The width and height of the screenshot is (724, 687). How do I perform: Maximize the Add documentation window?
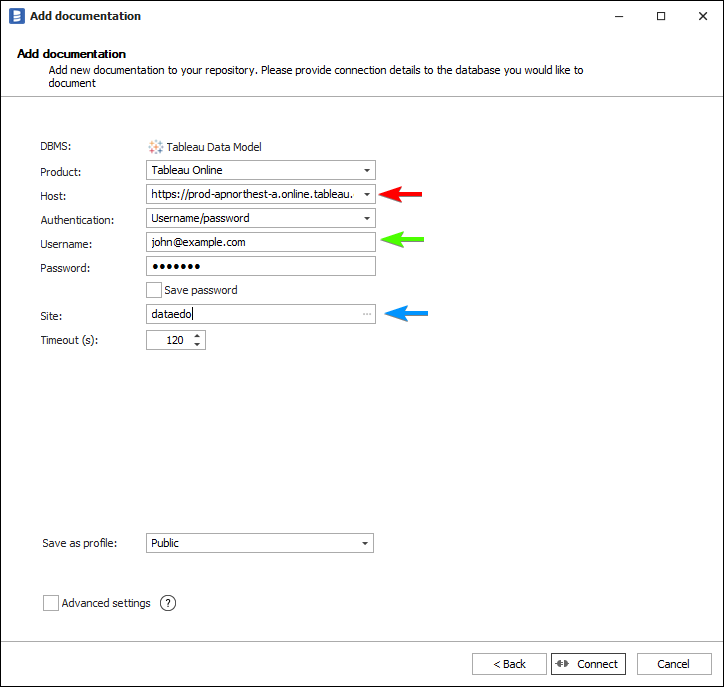[661, 16]
